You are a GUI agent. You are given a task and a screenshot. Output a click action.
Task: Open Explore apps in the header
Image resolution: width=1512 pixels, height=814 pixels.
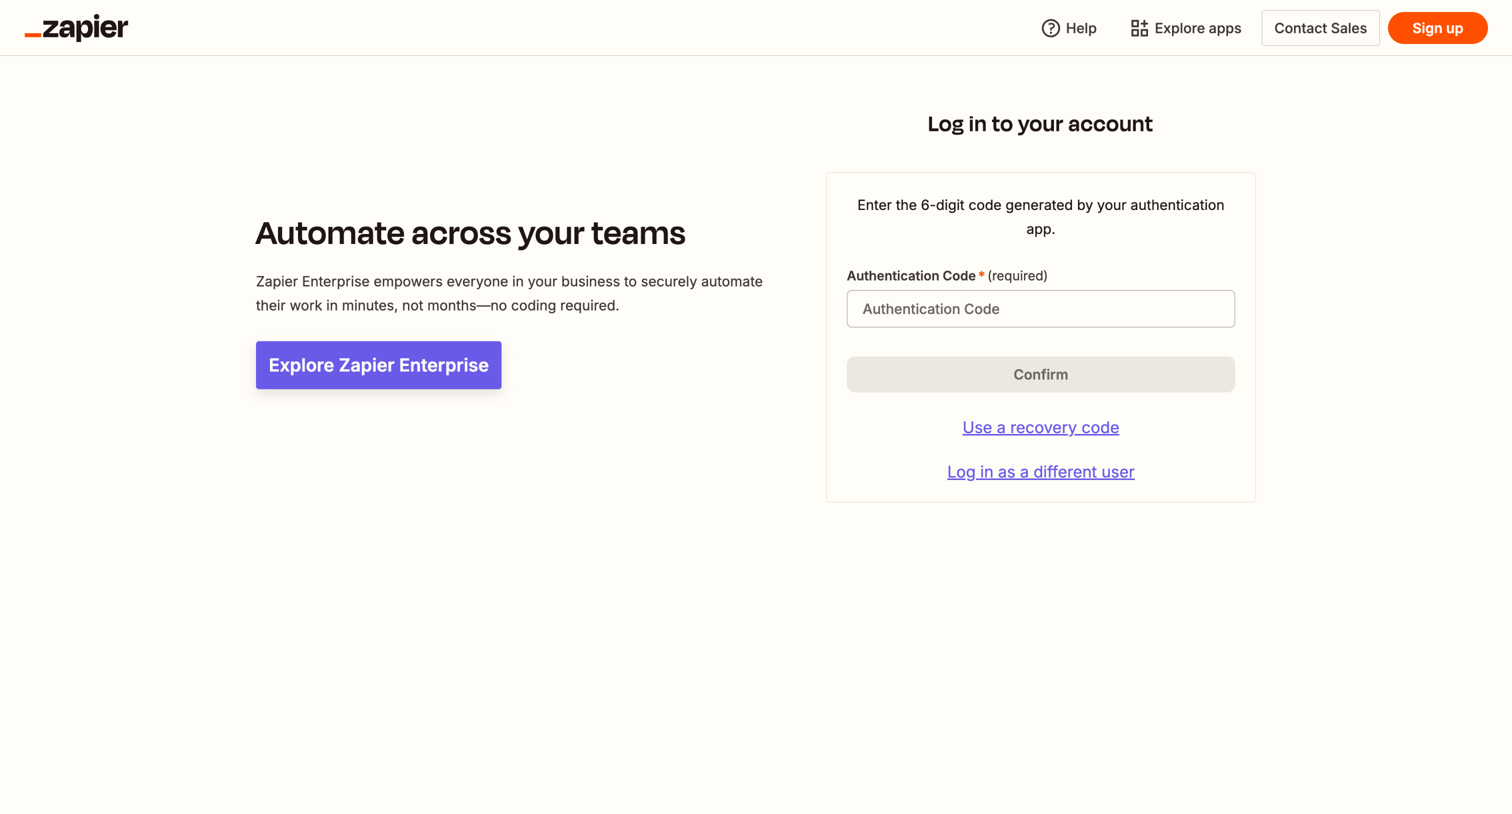tap(1186, 28)
